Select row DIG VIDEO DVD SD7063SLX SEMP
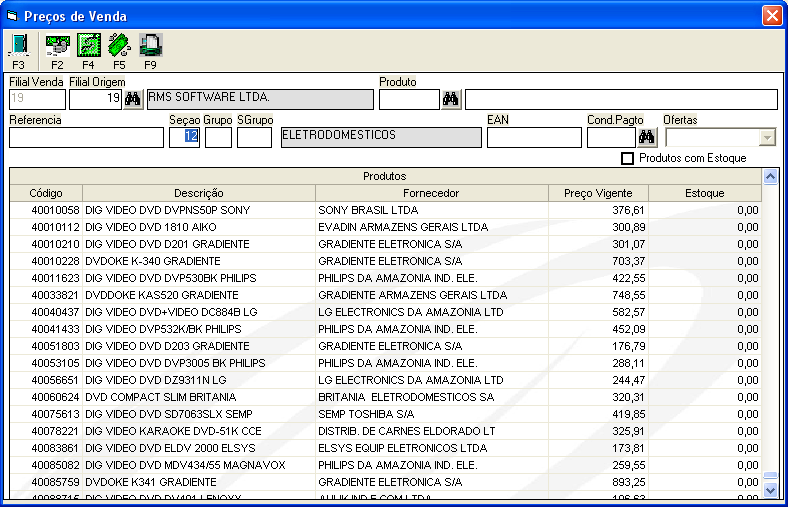 point(385,414)
